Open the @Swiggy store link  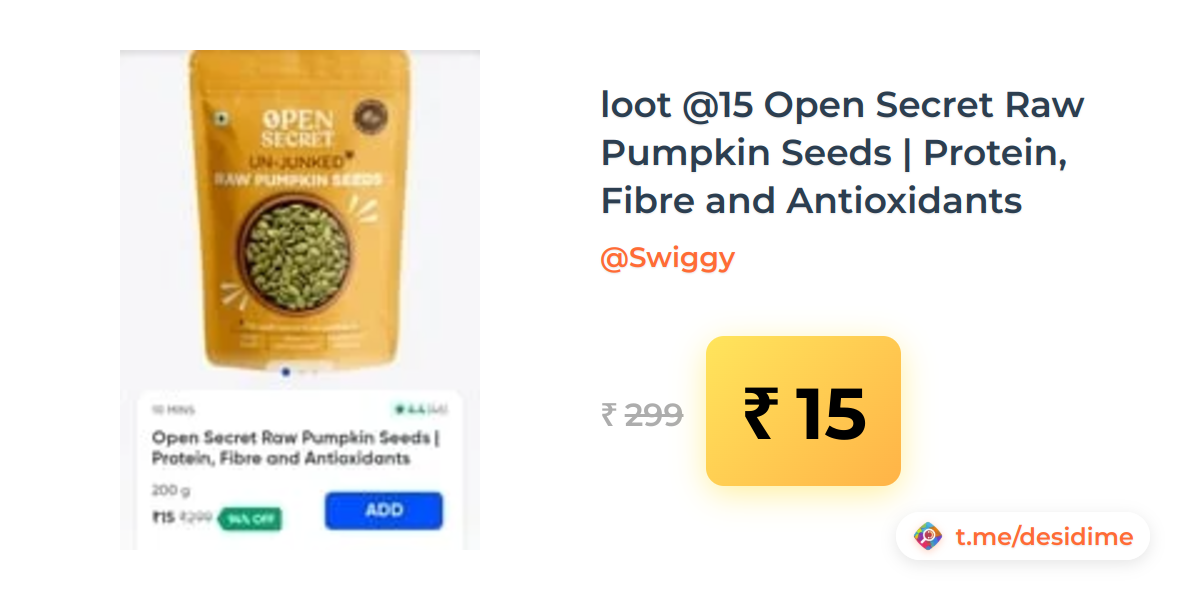[667, 258]
